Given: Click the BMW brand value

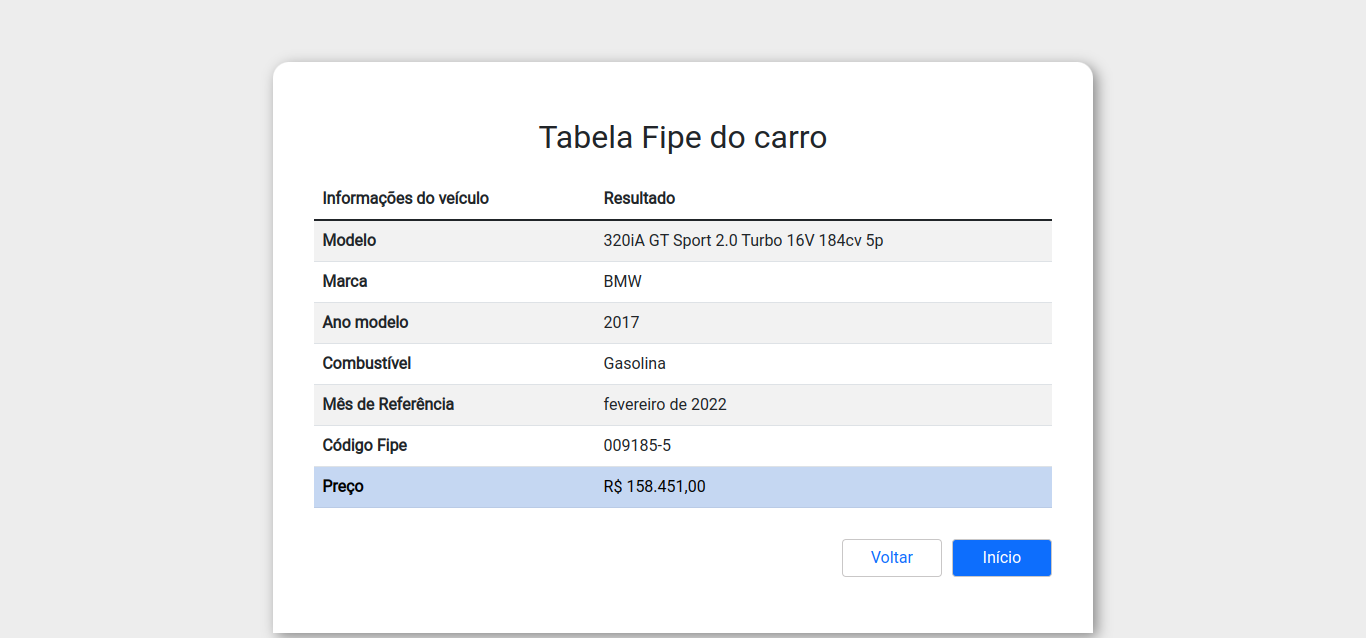Looking at the screenshot, I should [623, 281].
